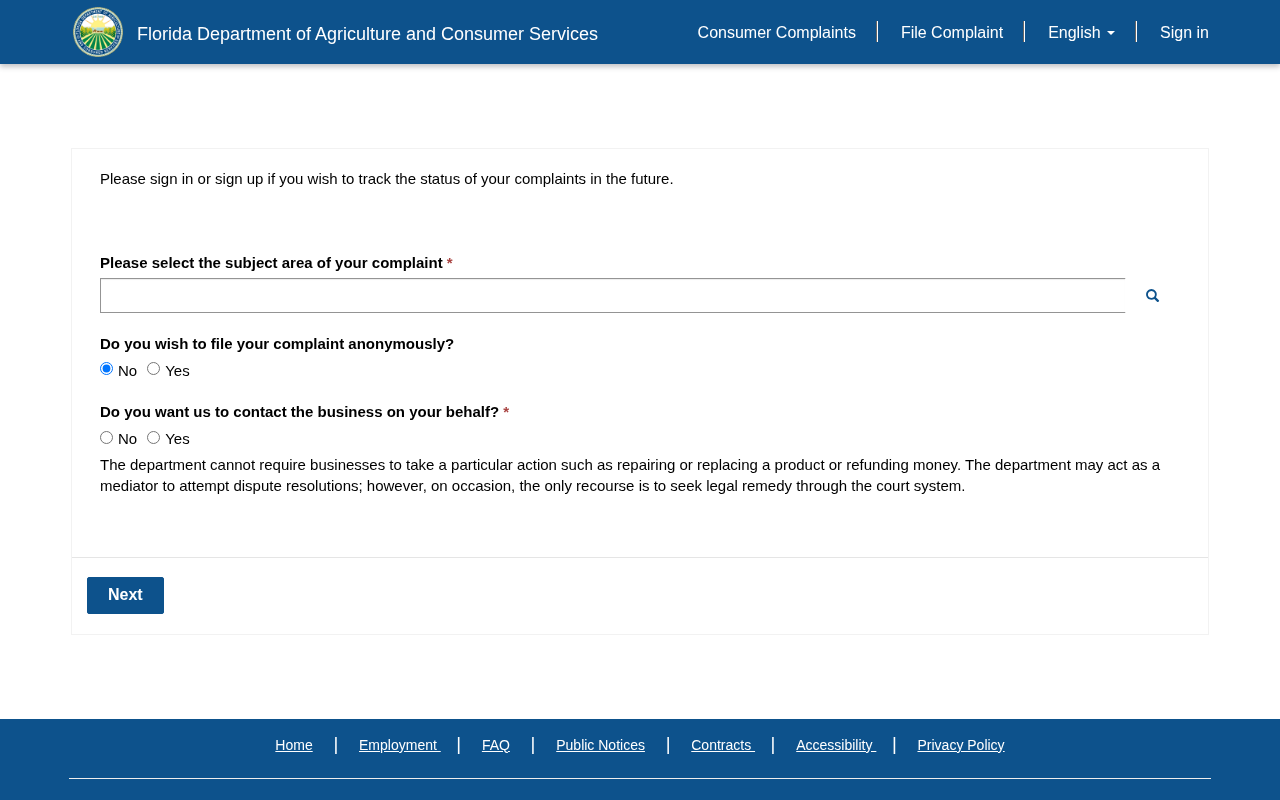Open the Home footer link
This screenshot has width=1280, height=800.
pyautogui.click(x=294, y=745)
